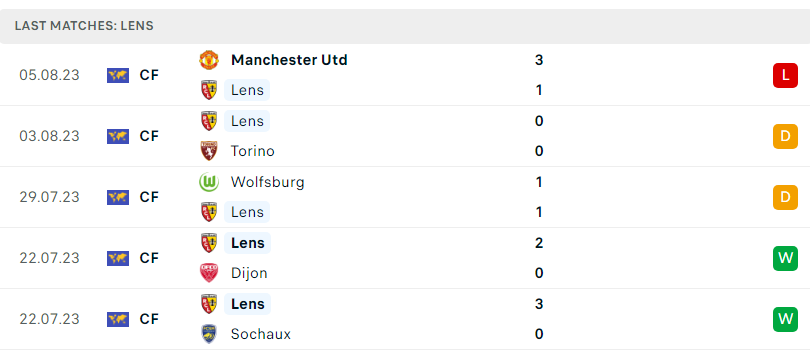Click world flag icon for the 29.07.23 match
Screen dimensions: 810x361
118,197
